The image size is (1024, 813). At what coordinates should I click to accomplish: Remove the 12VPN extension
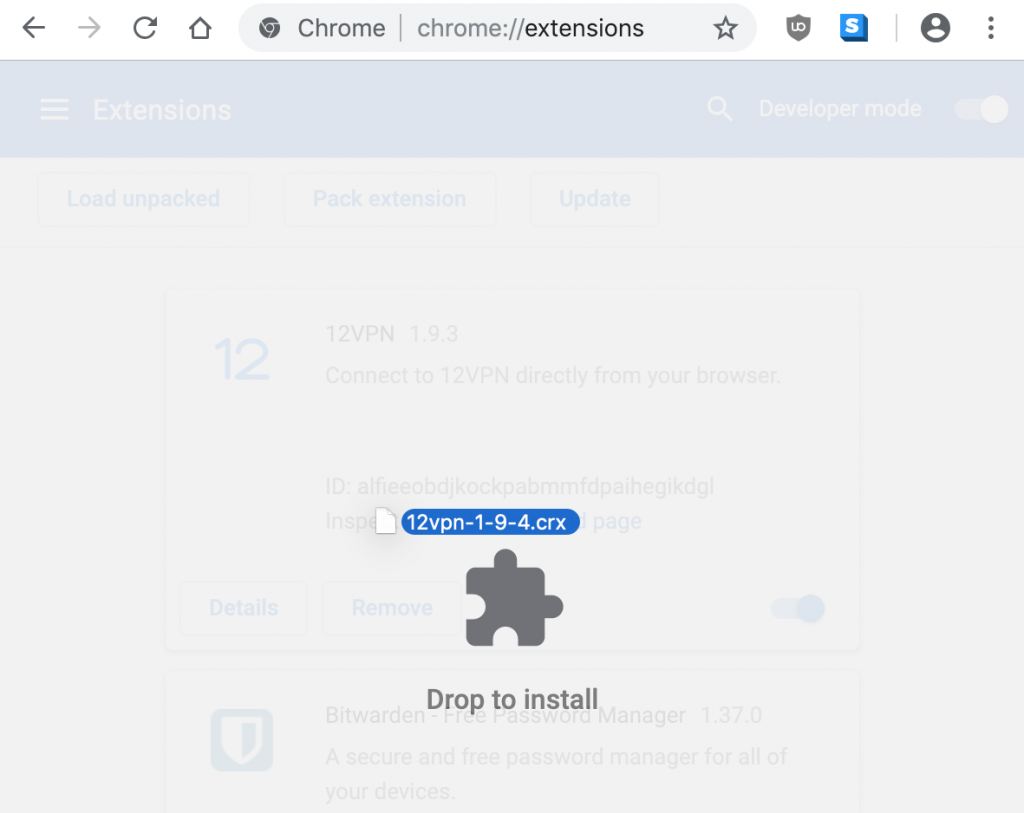tap(391, 608)
